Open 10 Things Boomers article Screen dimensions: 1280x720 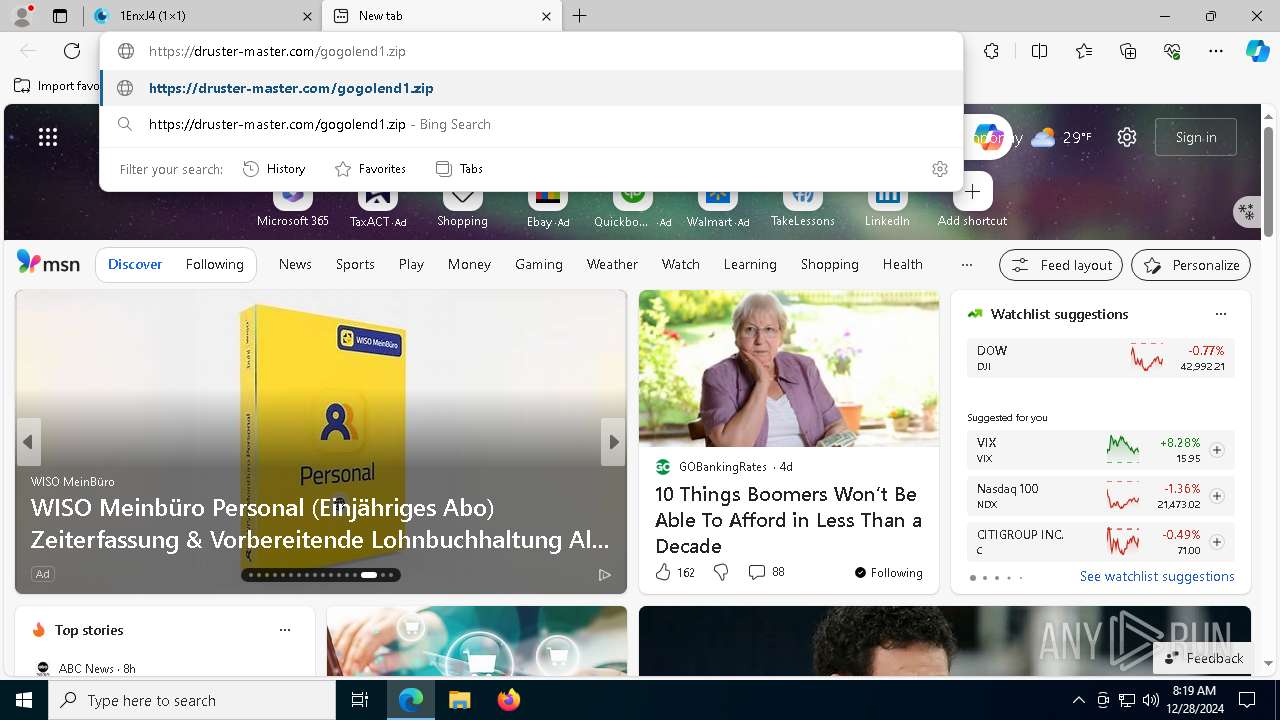[x=788, y=520]
